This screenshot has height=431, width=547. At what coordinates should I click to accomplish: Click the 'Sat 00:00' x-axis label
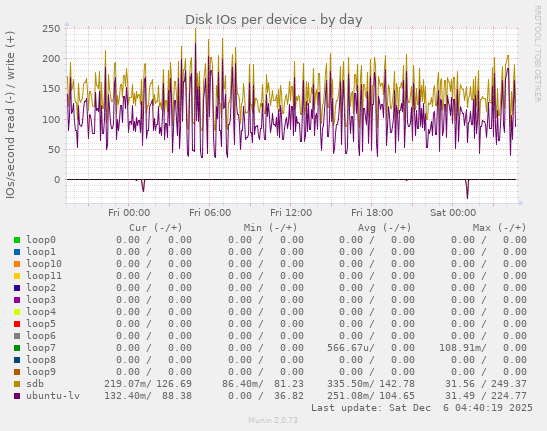point(453,213)
